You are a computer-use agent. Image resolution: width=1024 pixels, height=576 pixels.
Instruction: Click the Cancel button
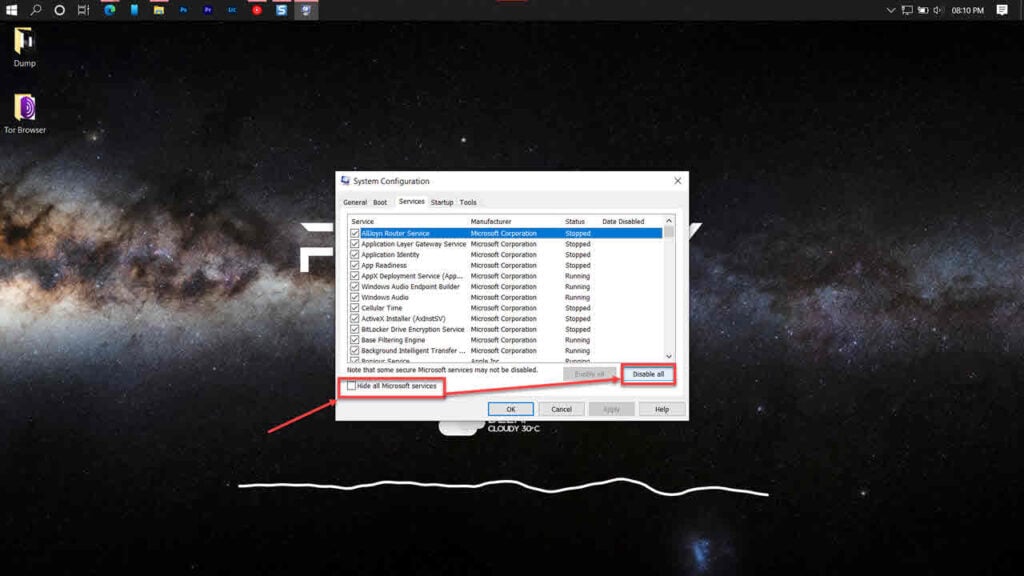tap(561, 409)
